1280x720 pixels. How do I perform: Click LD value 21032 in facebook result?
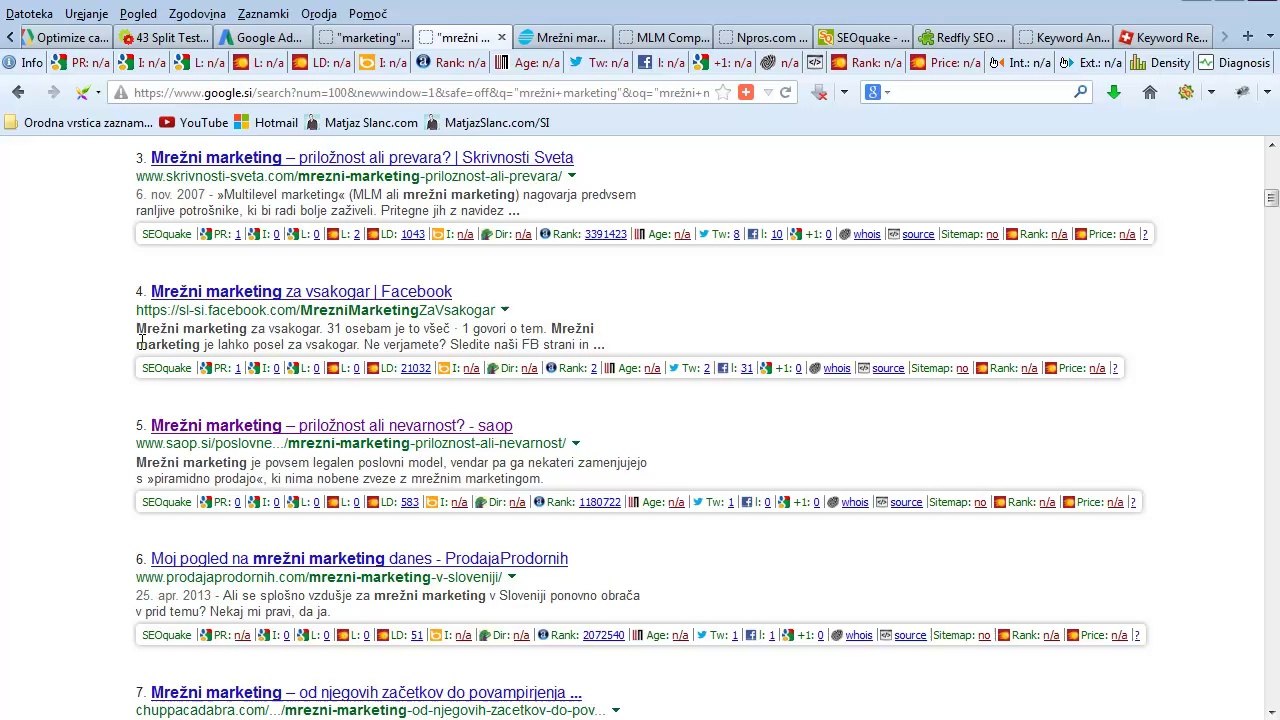(416, 368)
